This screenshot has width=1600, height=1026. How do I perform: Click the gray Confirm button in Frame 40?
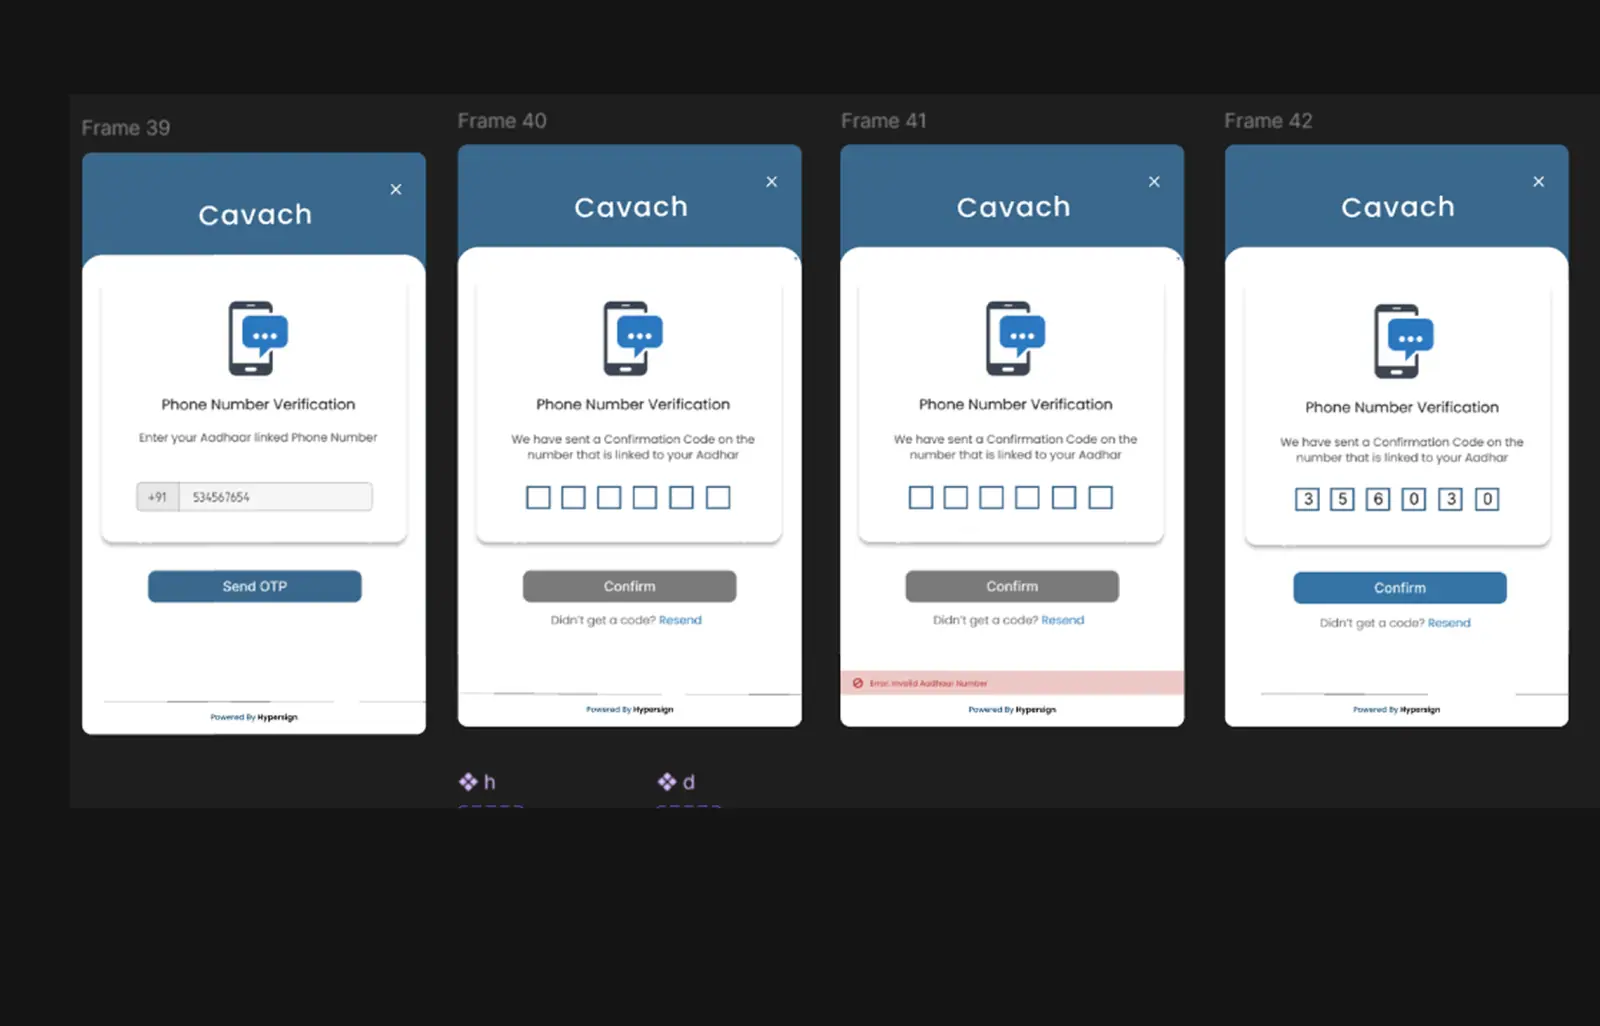[x=629, y=586]
